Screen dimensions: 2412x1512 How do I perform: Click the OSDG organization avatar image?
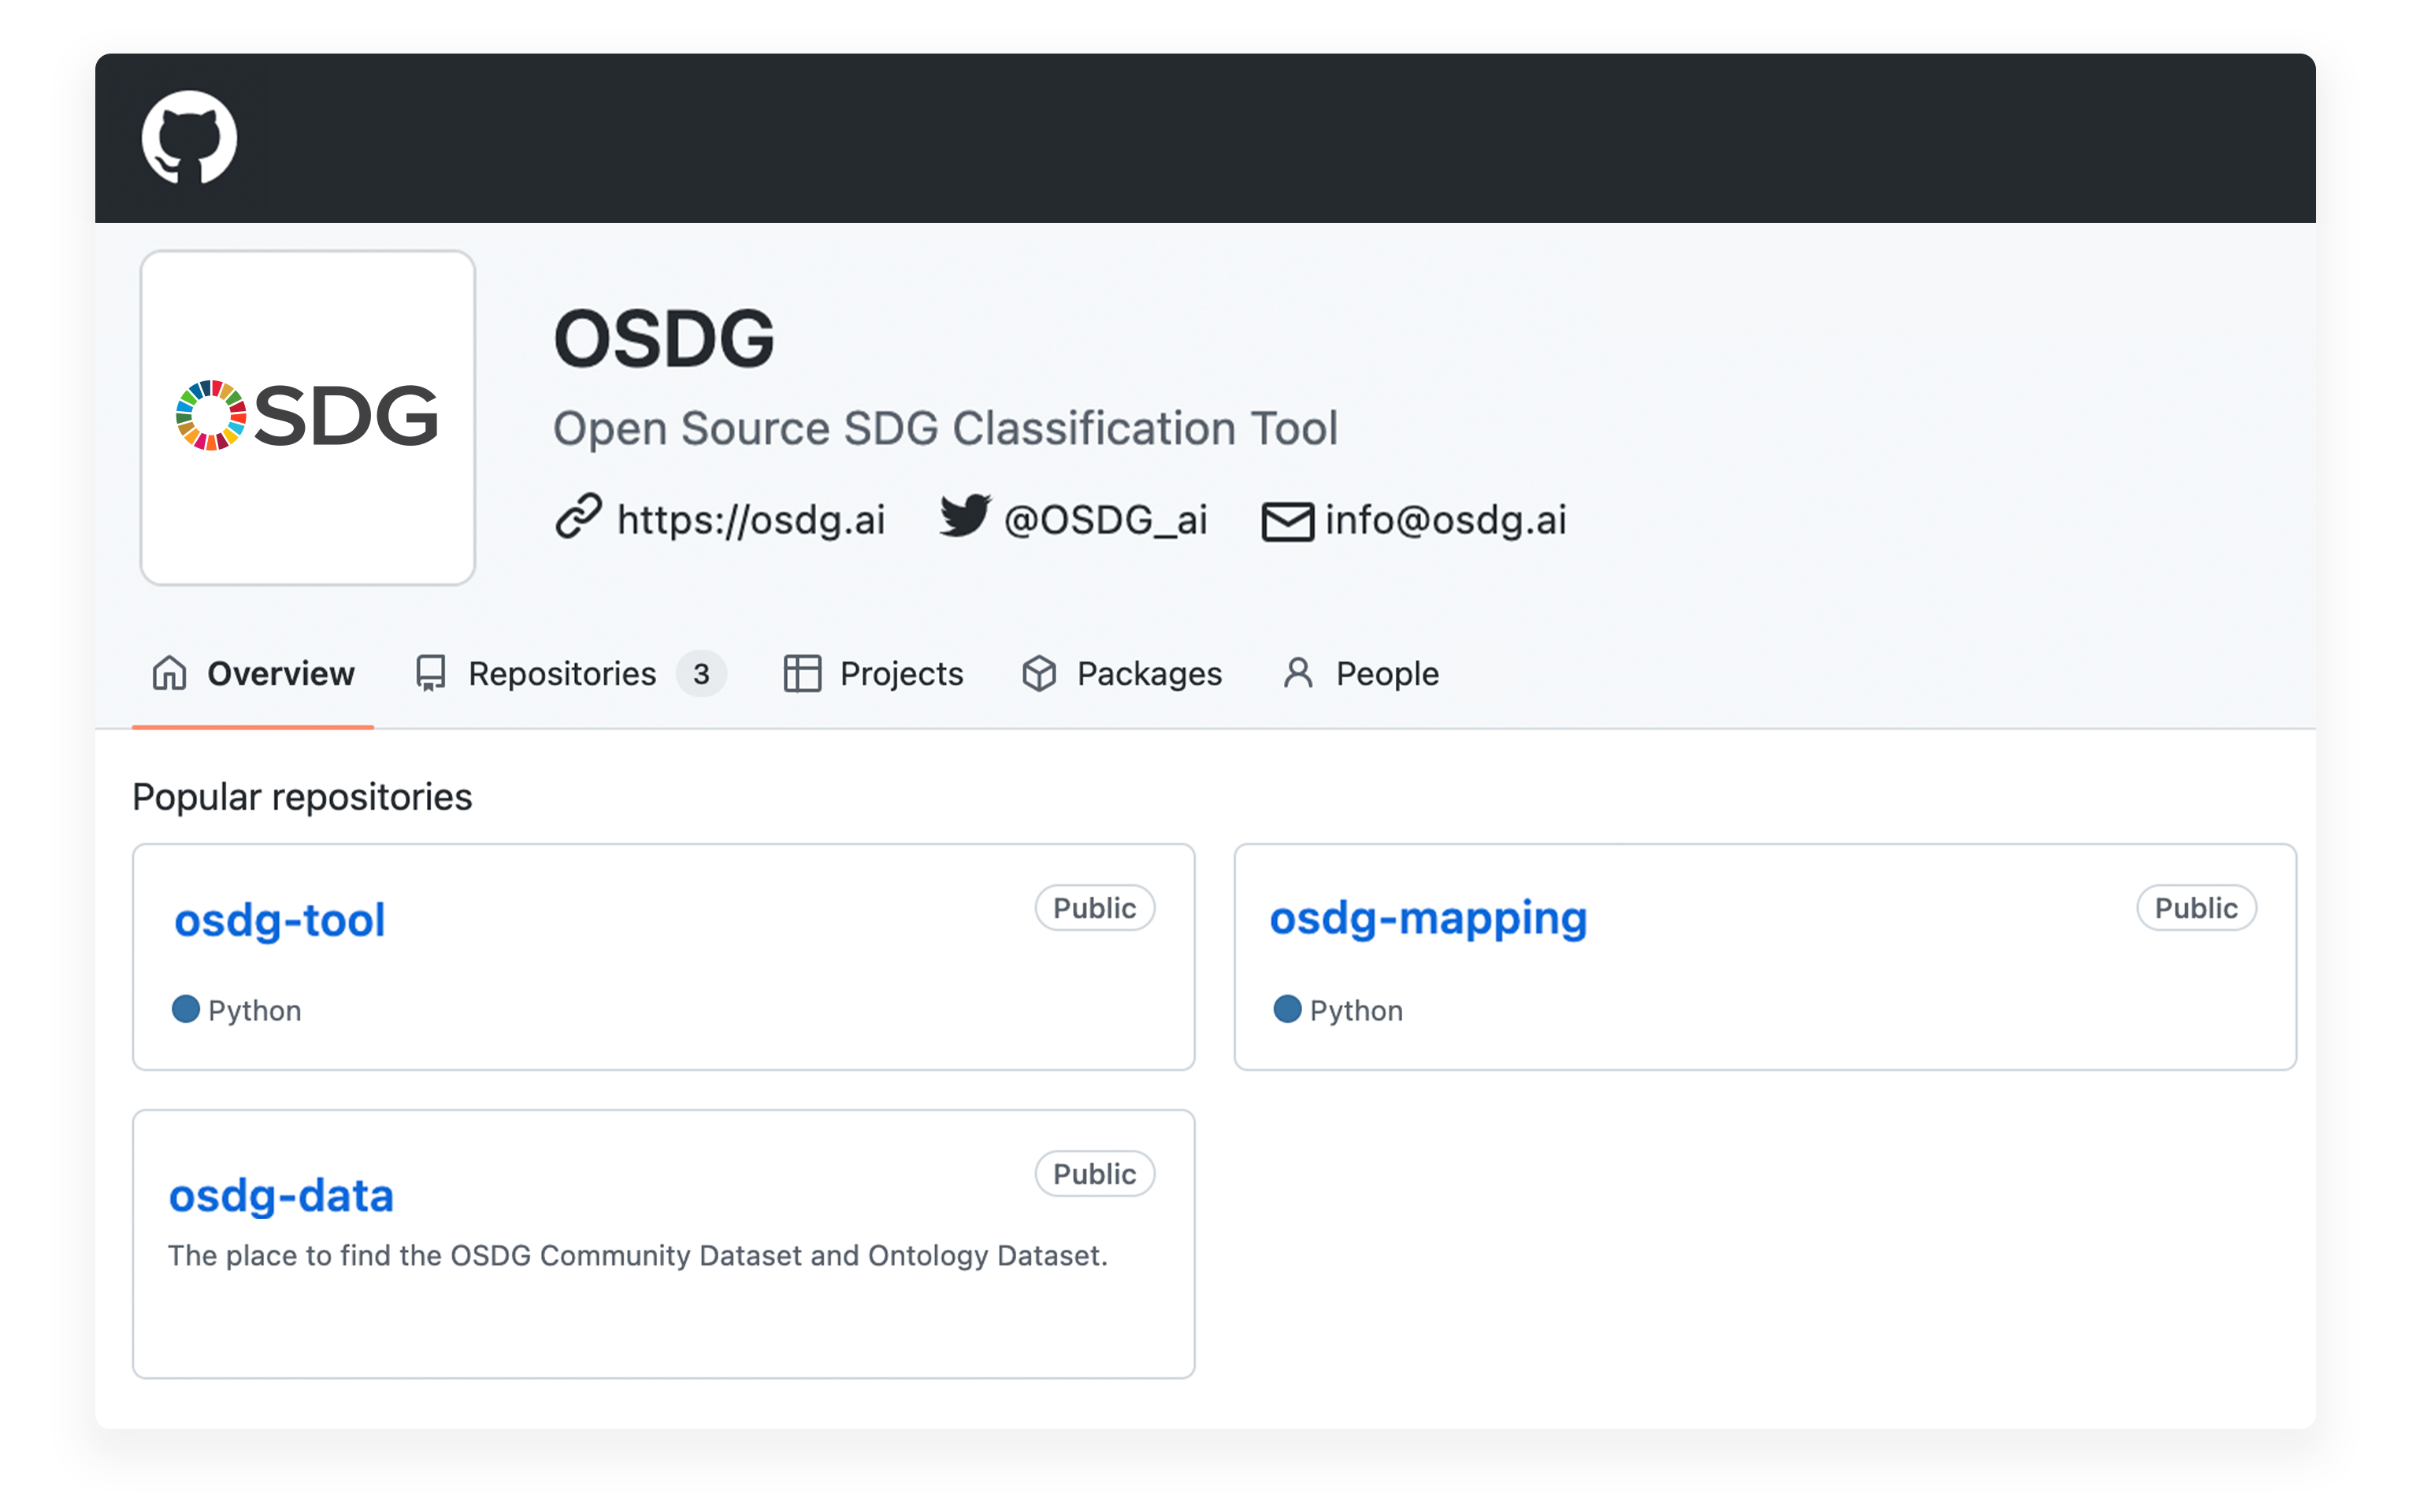(x=307, y=417)
